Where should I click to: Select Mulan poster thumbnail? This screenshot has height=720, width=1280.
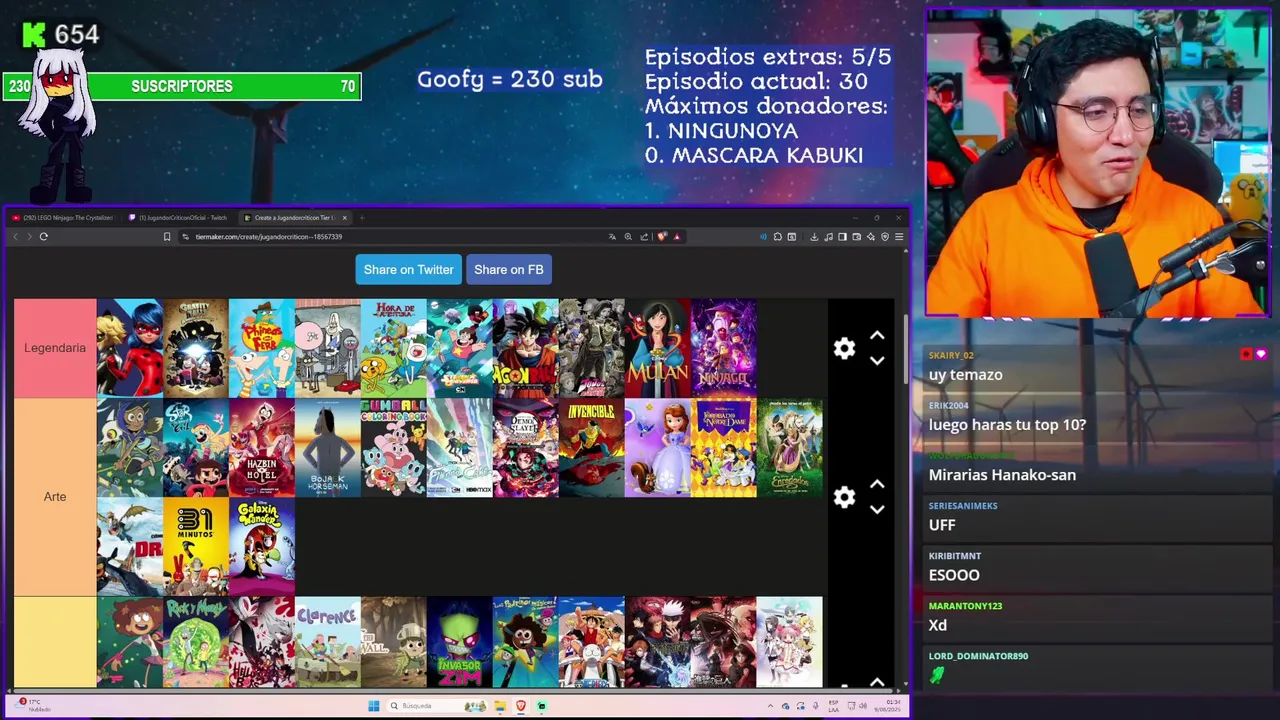tap(658, 348)
